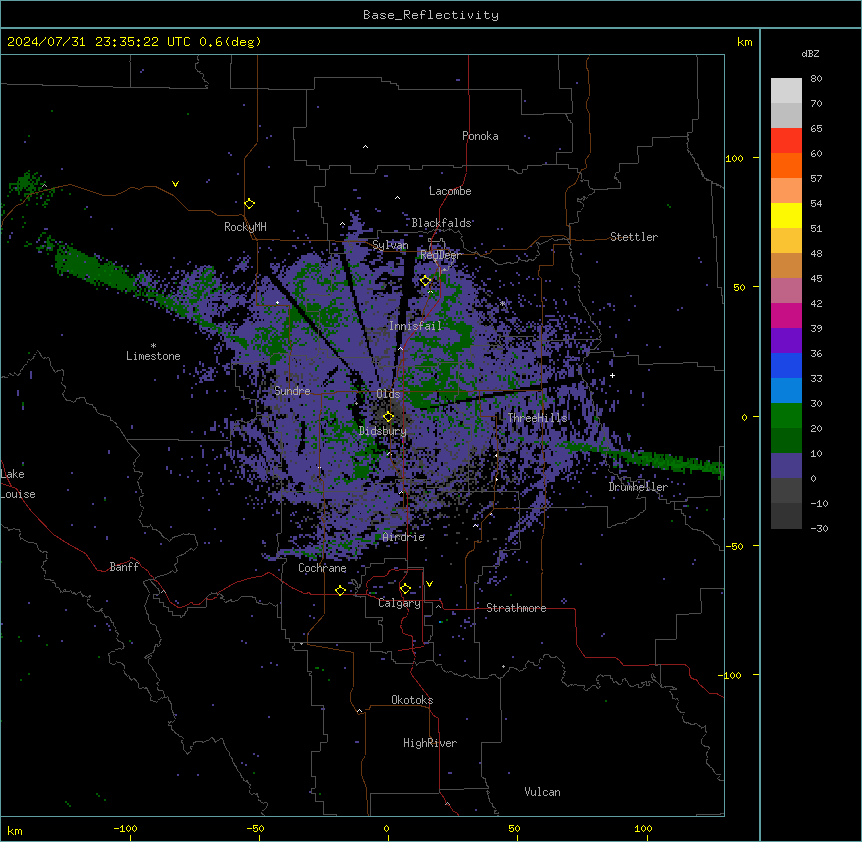Click the Didsbury label

coord(382,431)
